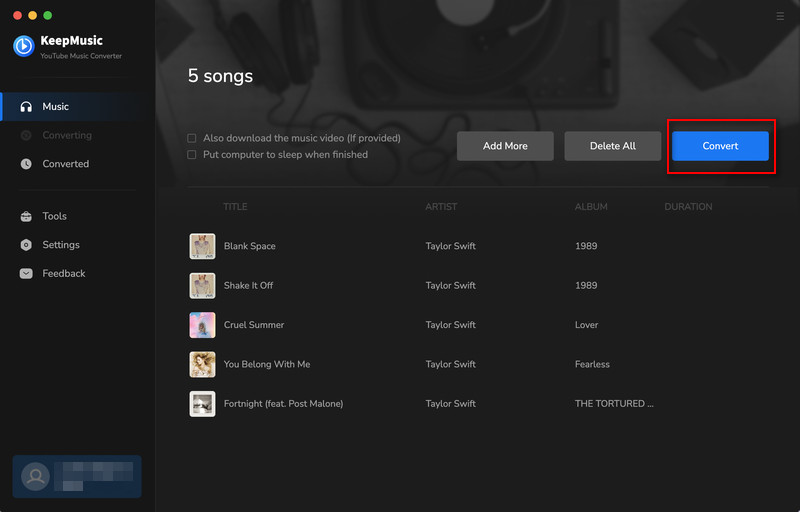800x512 pixels.
Task: Click the You Belong With Me thumbnail
Action: click(203, 365)
